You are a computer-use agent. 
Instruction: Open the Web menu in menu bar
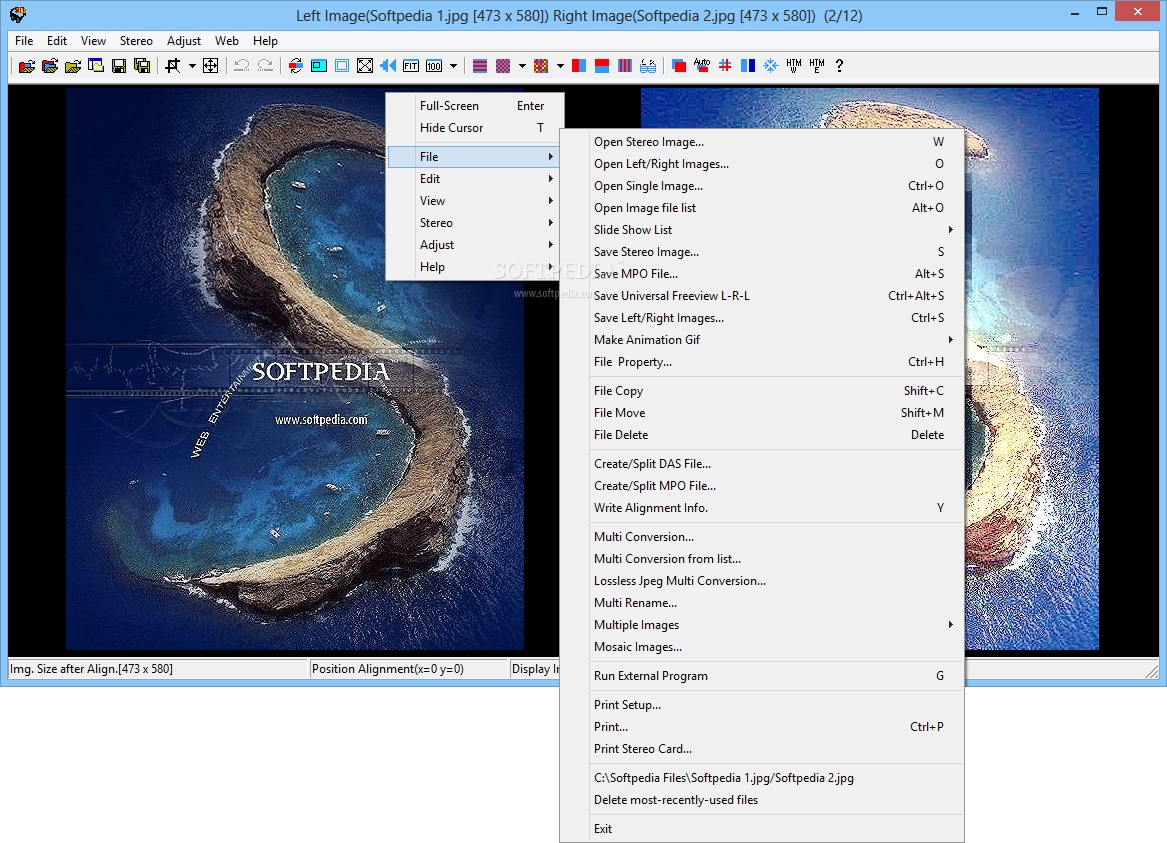click(227, 41)
